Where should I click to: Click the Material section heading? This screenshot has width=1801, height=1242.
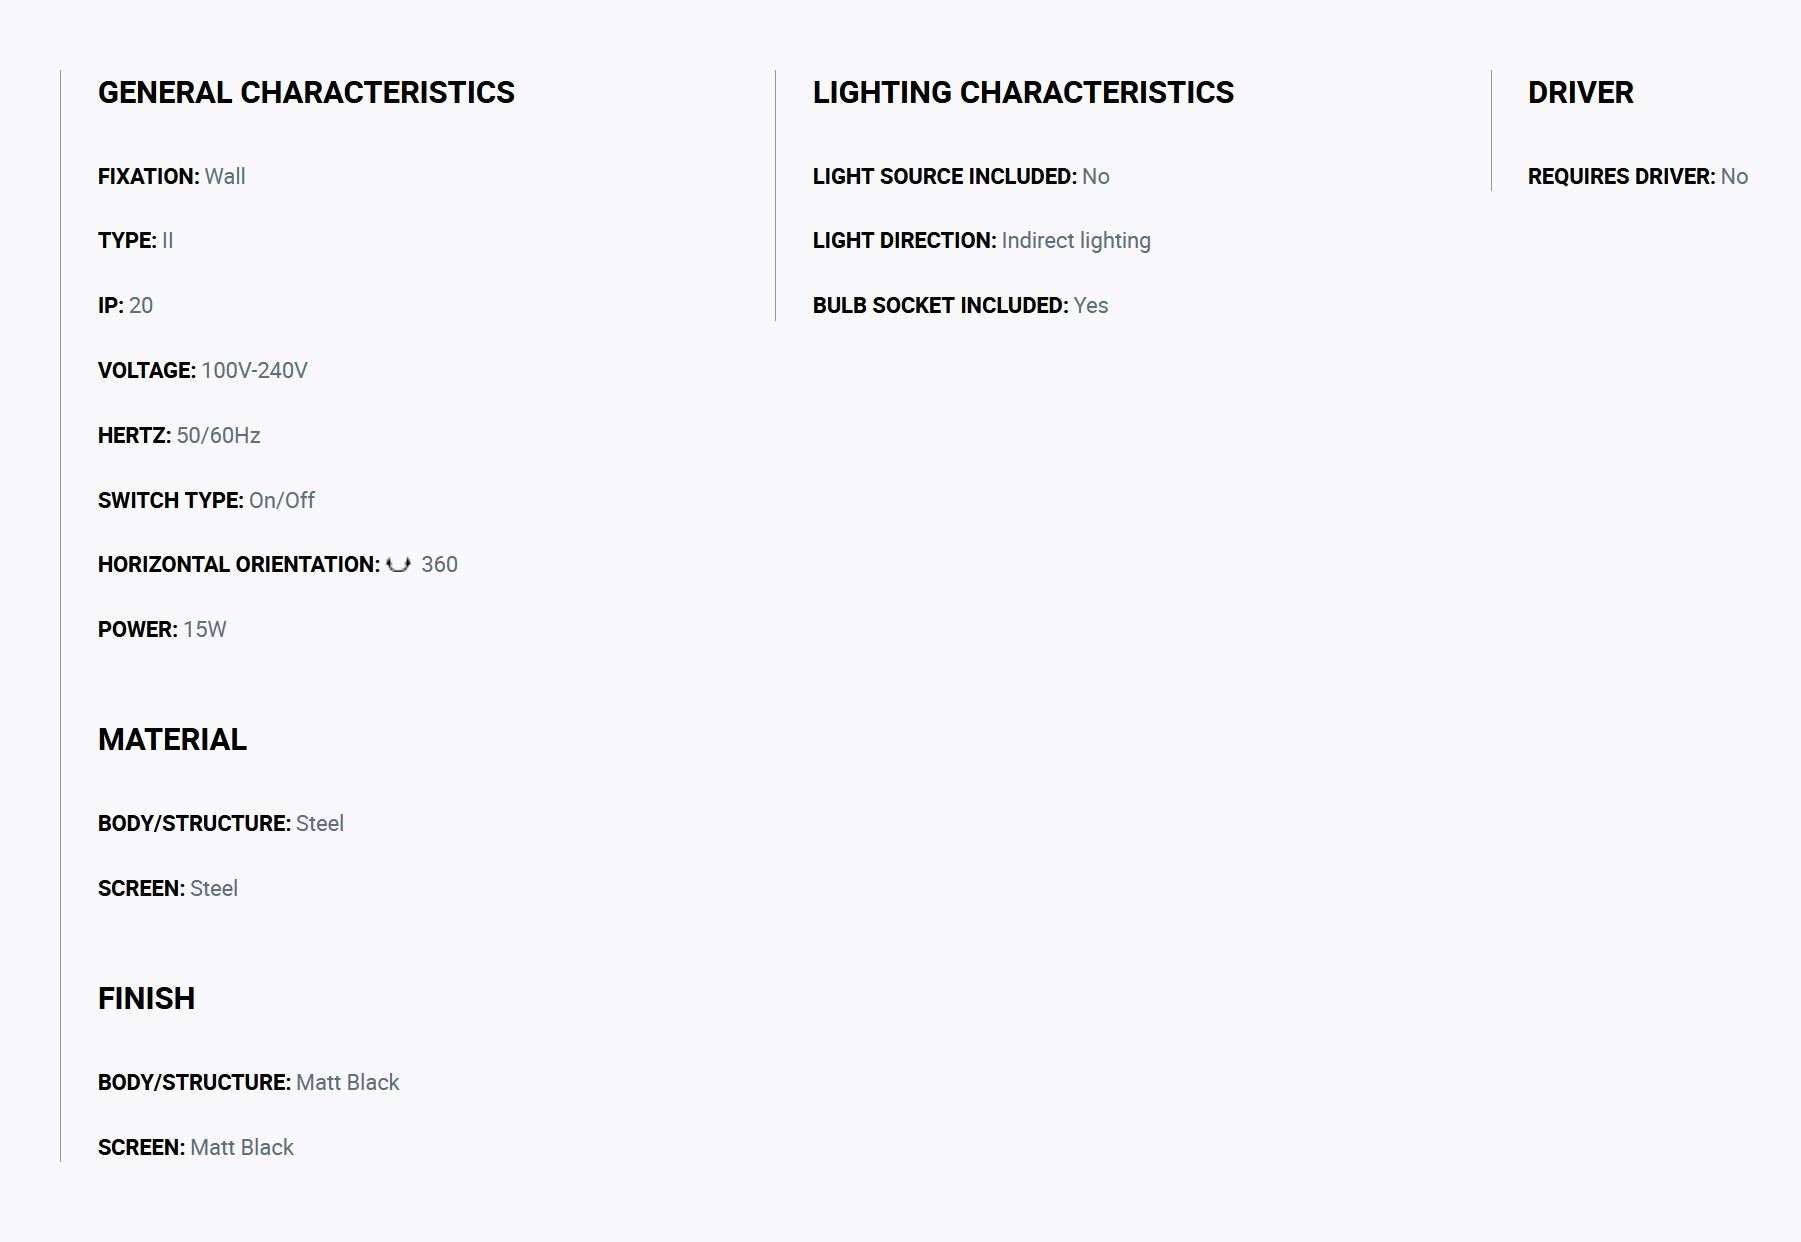point(172,740)
